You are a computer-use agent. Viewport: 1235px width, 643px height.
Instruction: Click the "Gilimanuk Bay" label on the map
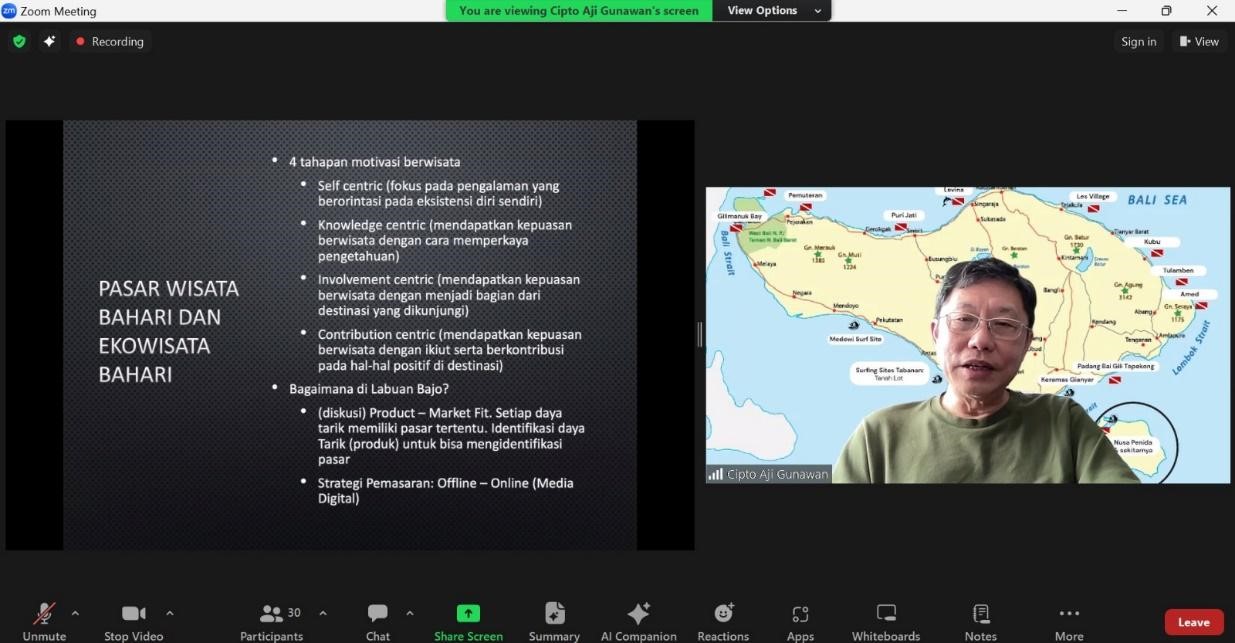pos(741,216)
